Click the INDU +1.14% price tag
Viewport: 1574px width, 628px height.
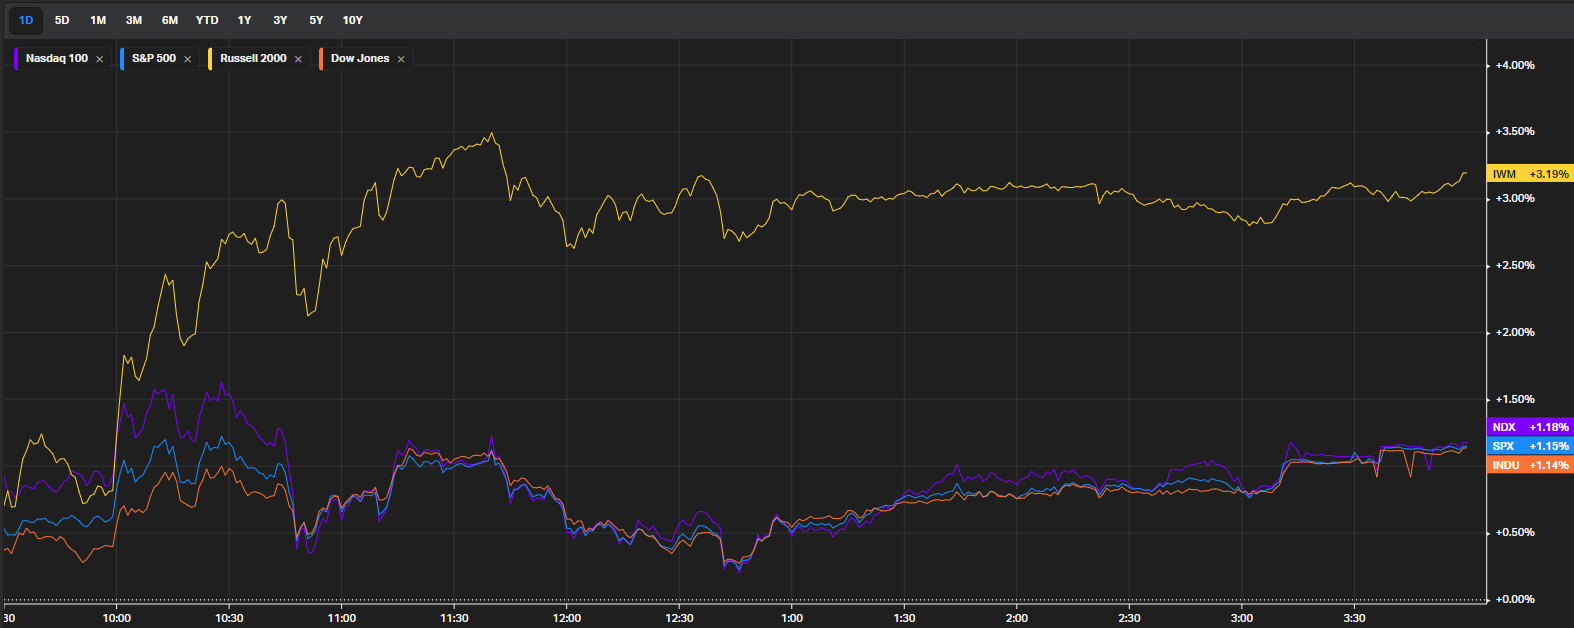[1530, 465]
